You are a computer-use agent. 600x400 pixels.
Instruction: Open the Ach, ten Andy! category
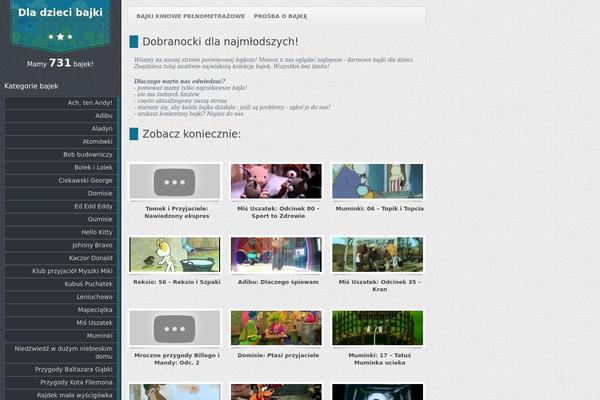[x=61, y=103]
